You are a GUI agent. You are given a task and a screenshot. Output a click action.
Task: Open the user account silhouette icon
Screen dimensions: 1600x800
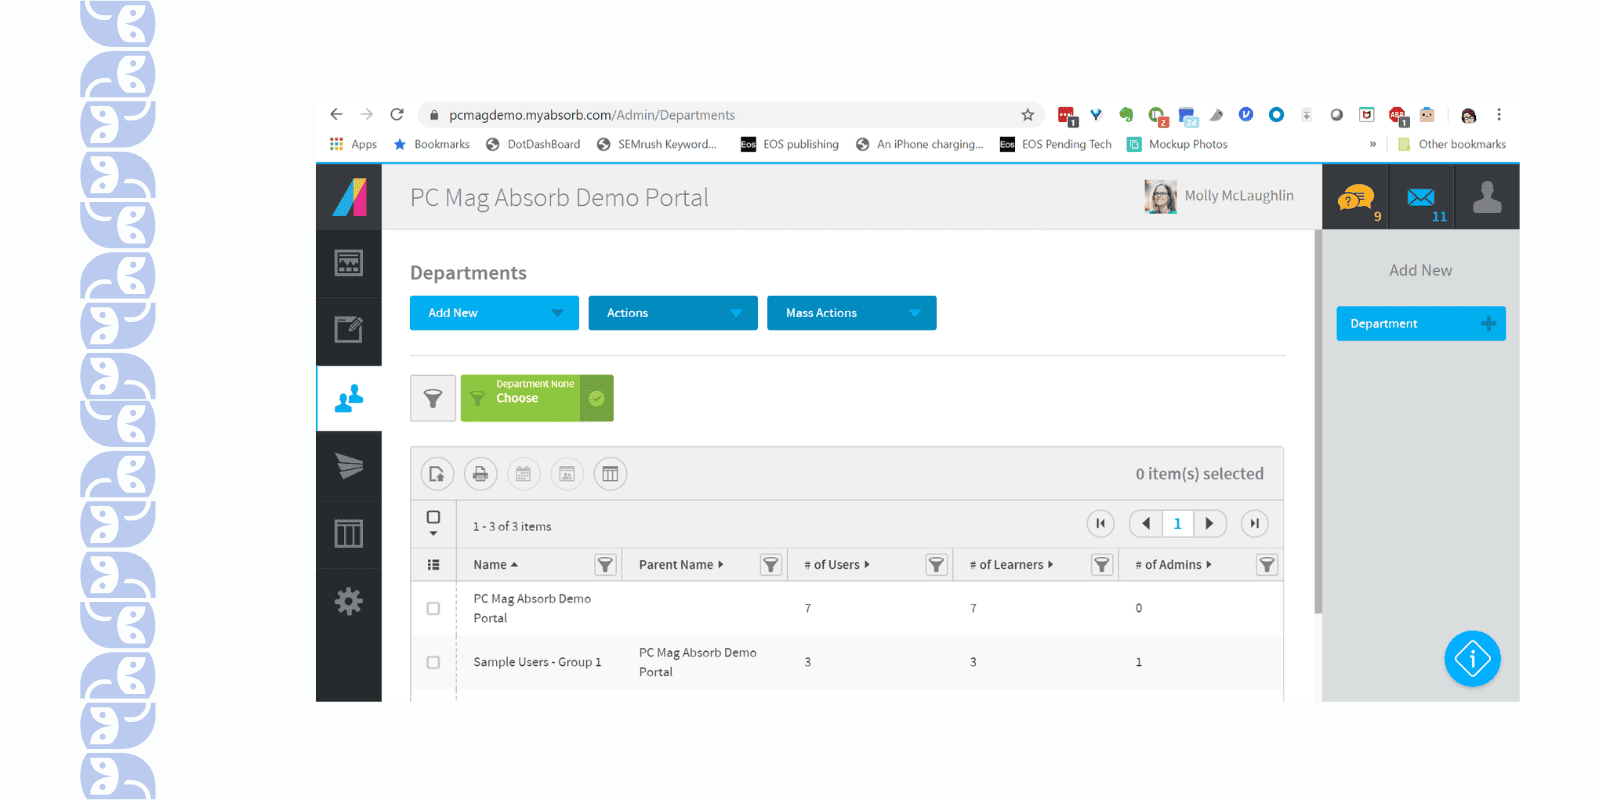click(x=1487, y=197)
